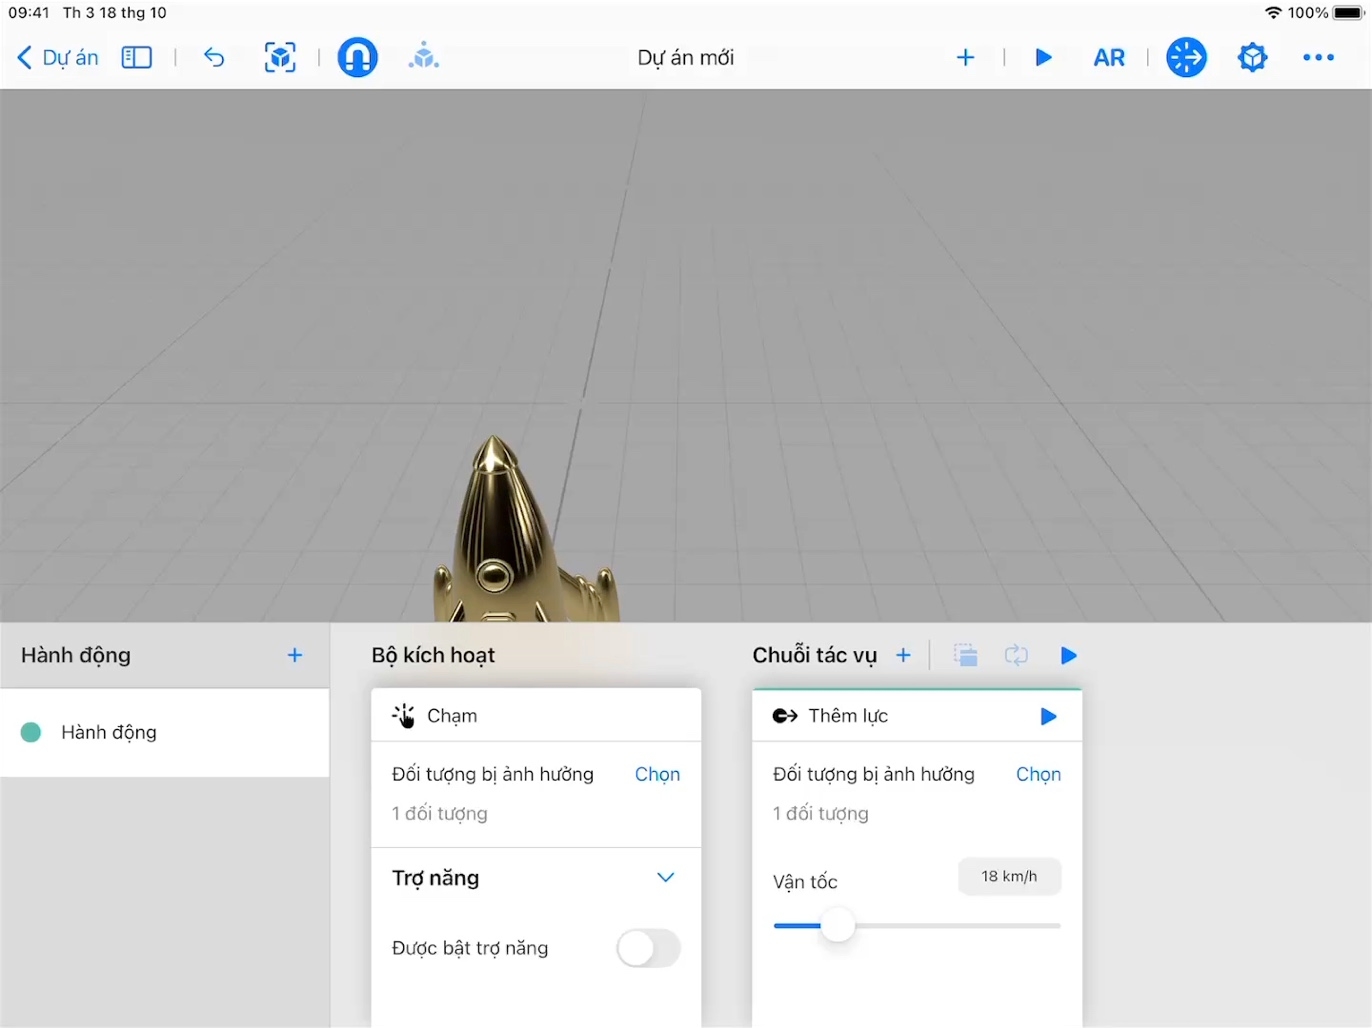Tap the green dot beside Hành động
The width and height of the screenshot is (1372, 1028).
(x=31, y=732)
